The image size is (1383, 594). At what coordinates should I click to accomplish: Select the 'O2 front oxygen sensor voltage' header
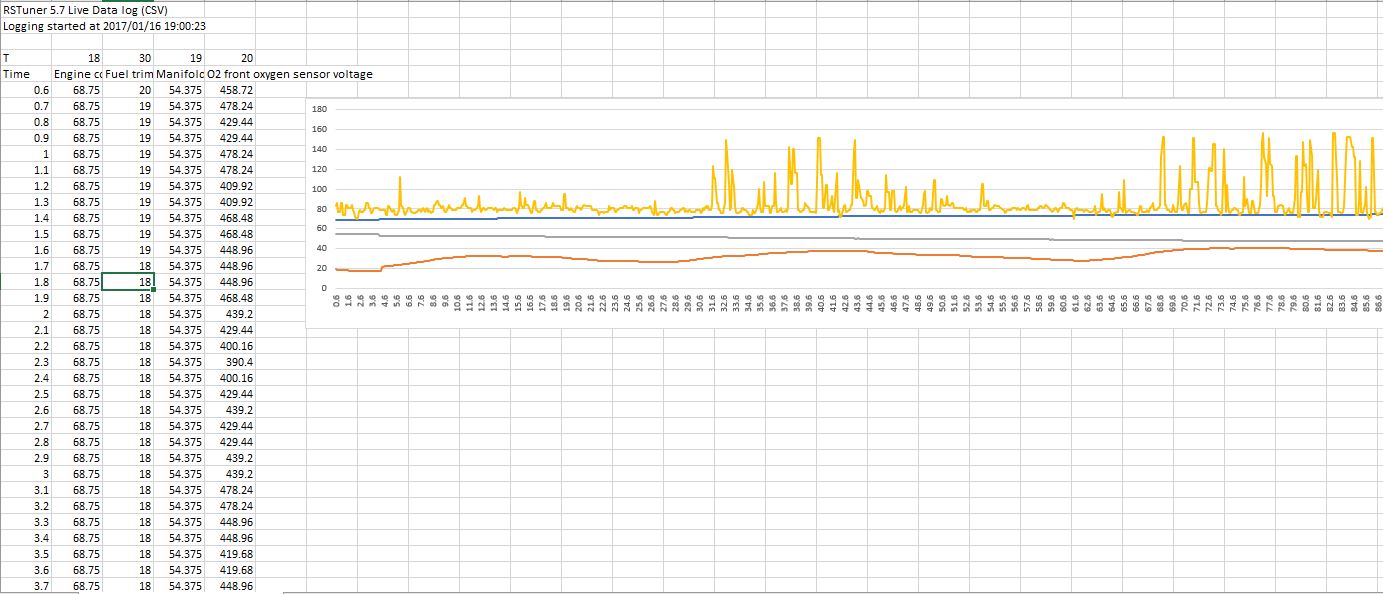[x=290, y=74]
